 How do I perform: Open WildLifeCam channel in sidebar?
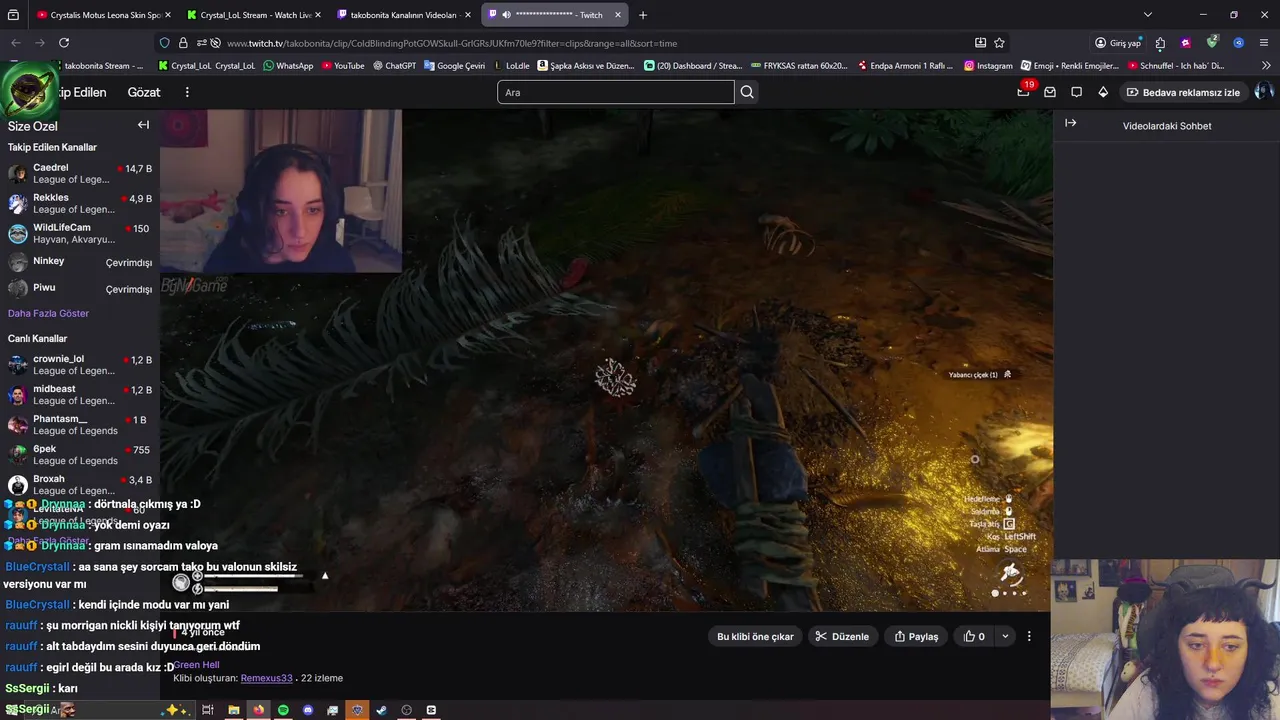click(80, 234)
